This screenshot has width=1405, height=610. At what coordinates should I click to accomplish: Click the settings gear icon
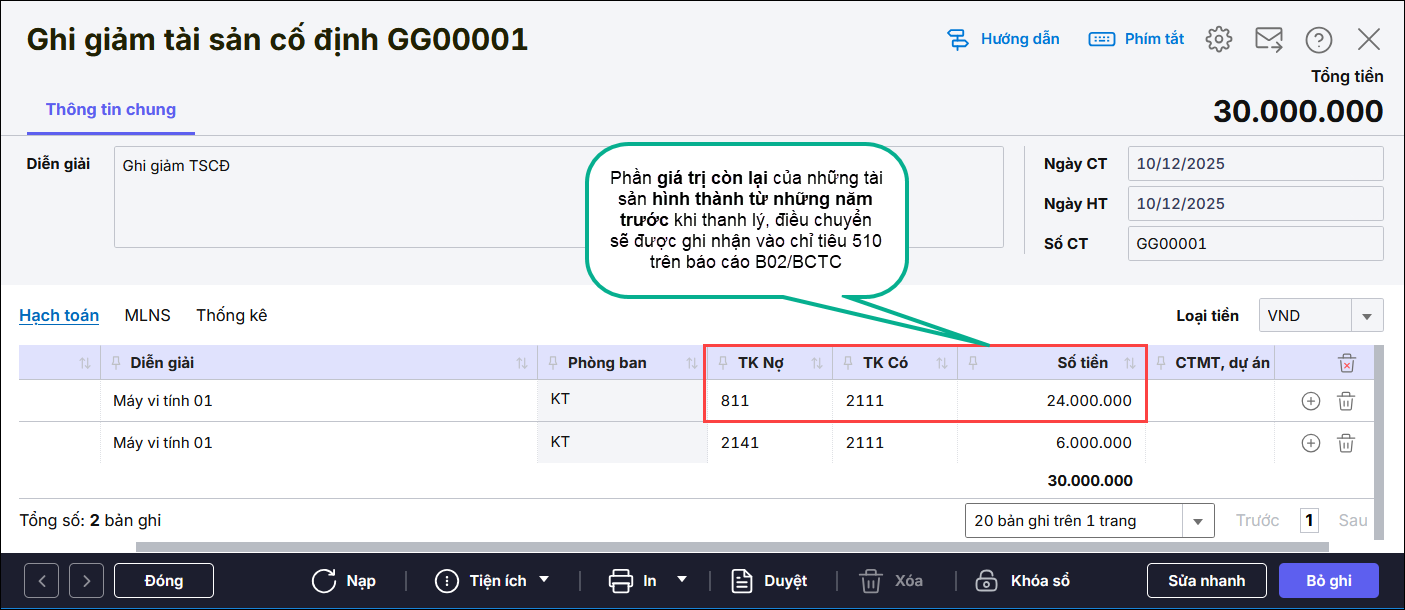tap(1218, 39)
